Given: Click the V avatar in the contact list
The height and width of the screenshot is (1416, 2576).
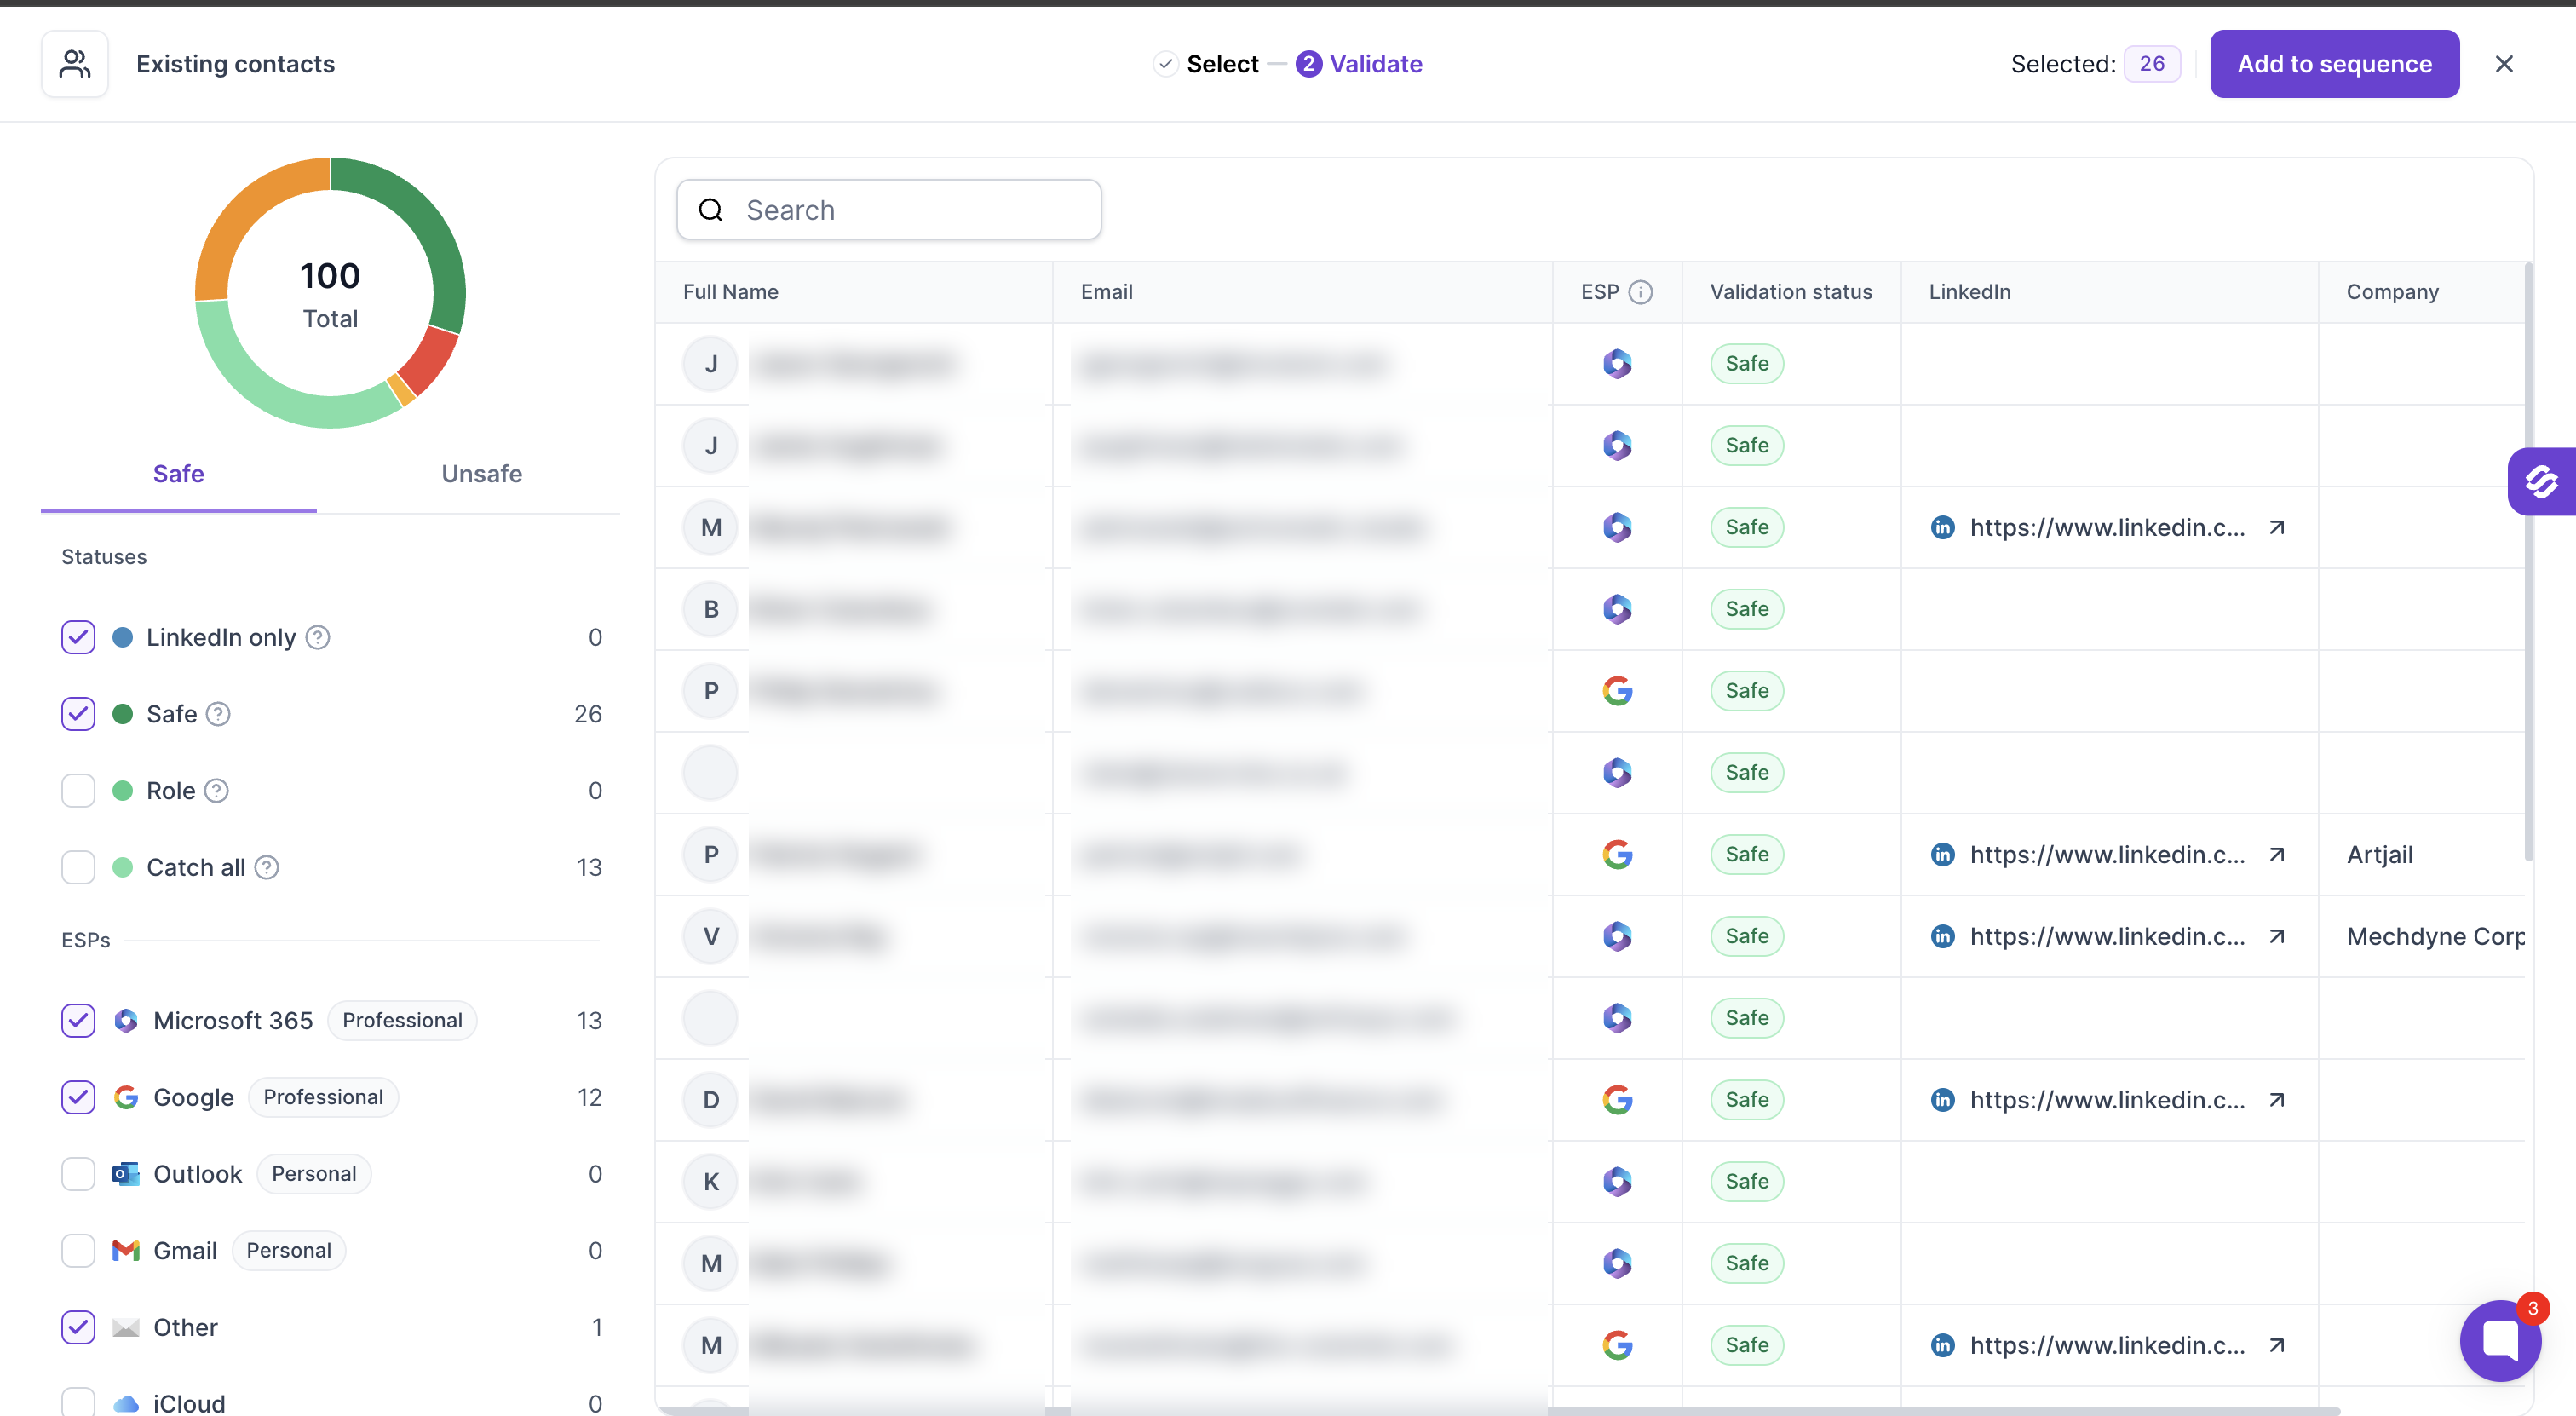Looking at the screenshot, I should coord(710,936).
